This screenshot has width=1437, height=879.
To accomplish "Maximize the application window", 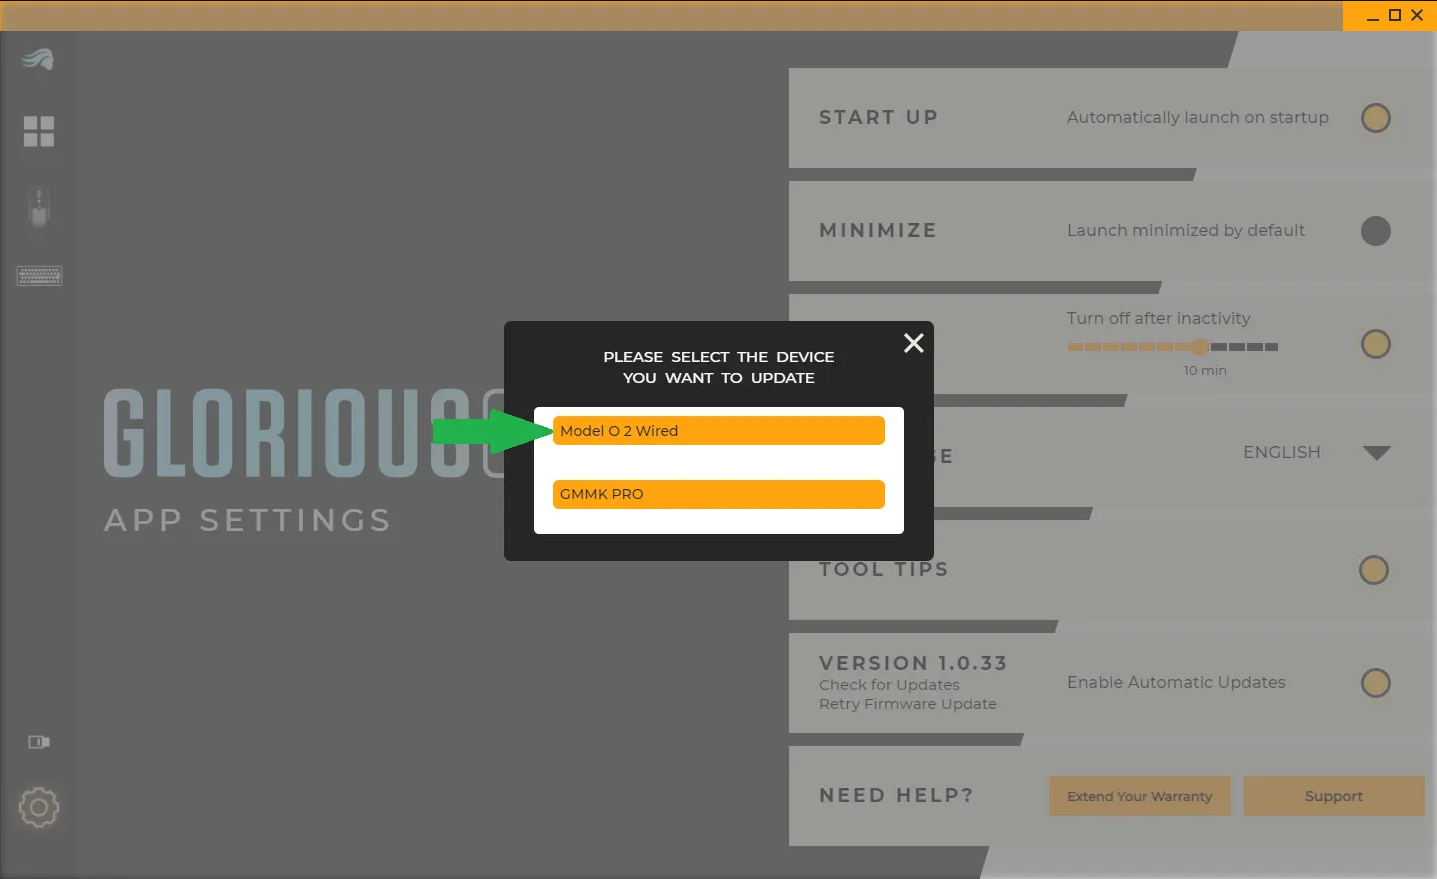I will tap(1395, 15).
